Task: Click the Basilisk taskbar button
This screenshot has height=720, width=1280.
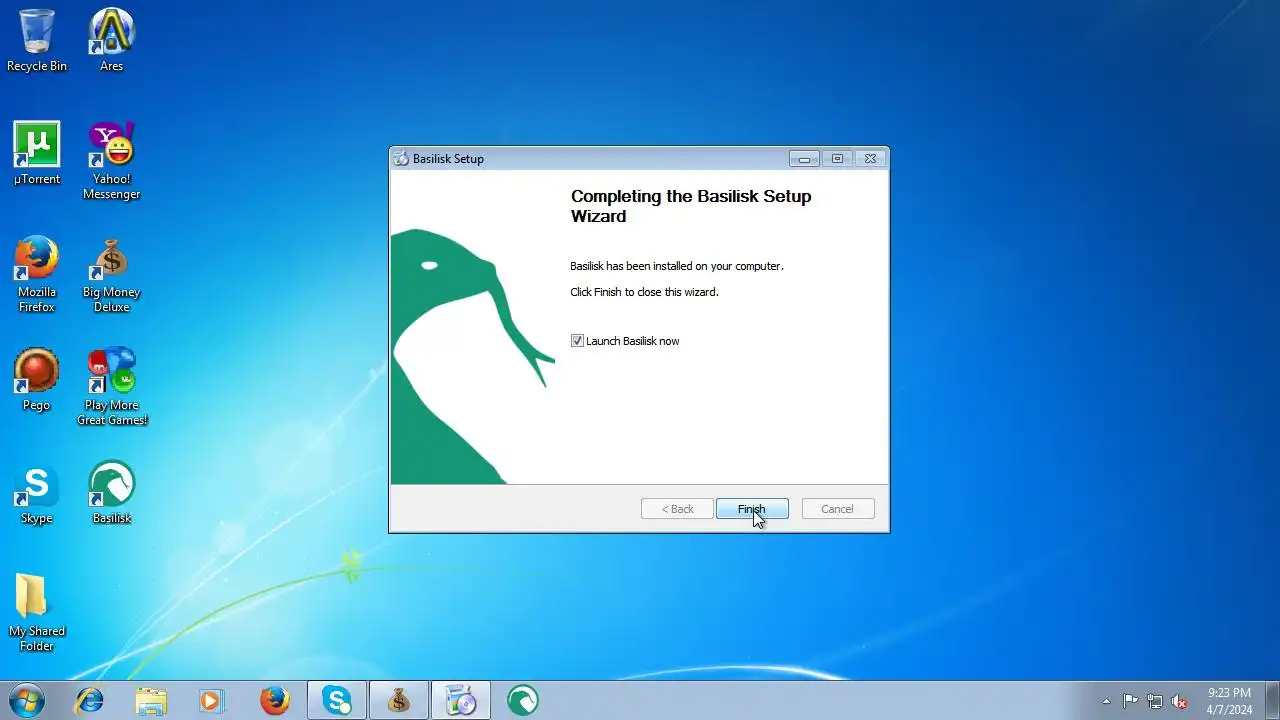Action: [523, 701]
